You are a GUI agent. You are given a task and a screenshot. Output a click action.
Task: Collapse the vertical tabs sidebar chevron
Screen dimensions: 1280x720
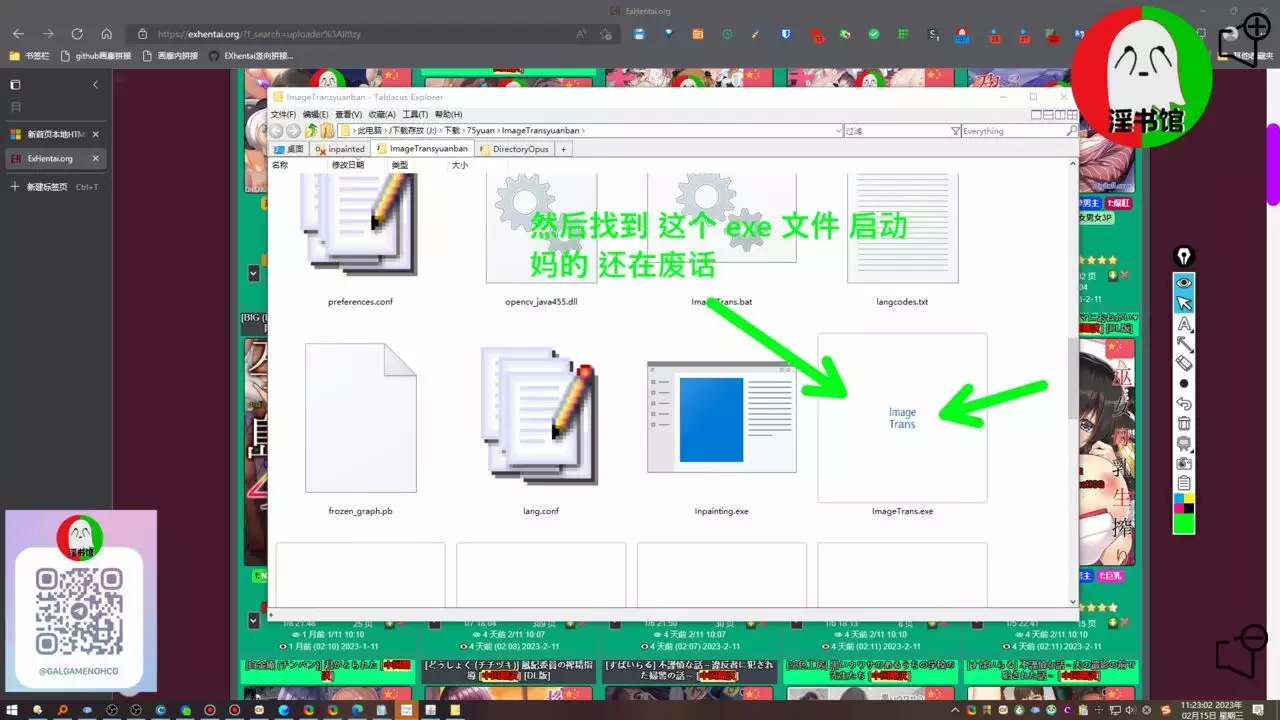pyautogui.click(x=96, y=85)
